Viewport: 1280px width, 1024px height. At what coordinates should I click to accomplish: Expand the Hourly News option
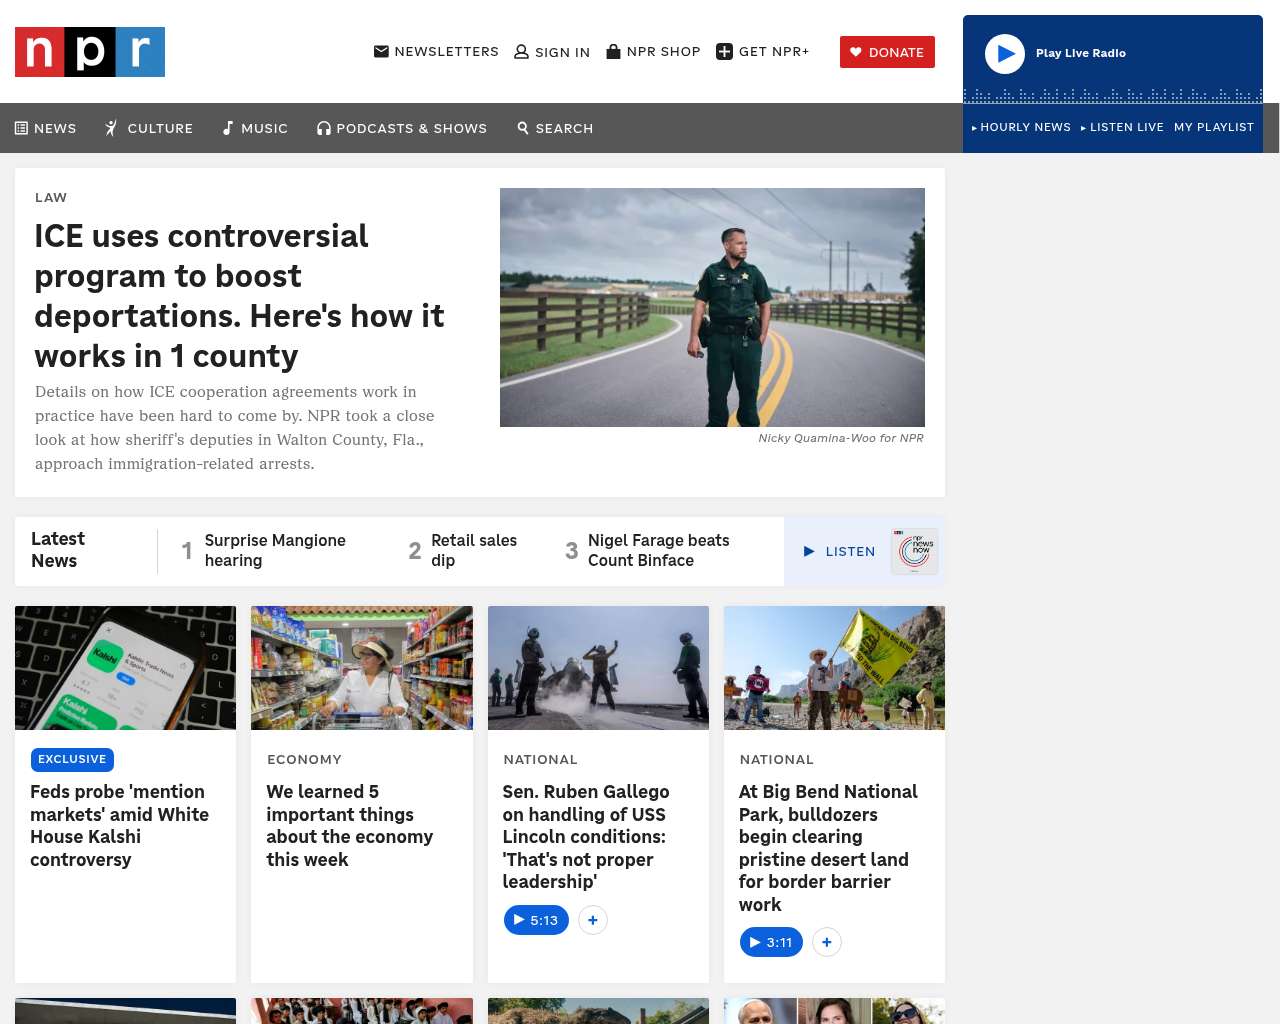click(1021, 127)
